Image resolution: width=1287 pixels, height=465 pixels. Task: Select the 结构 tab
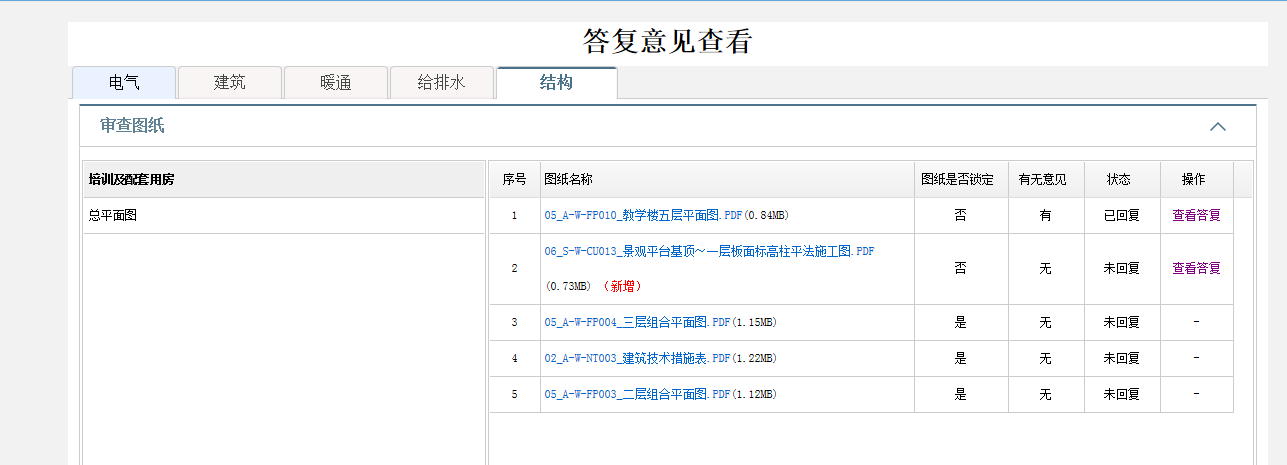point(556,83)
